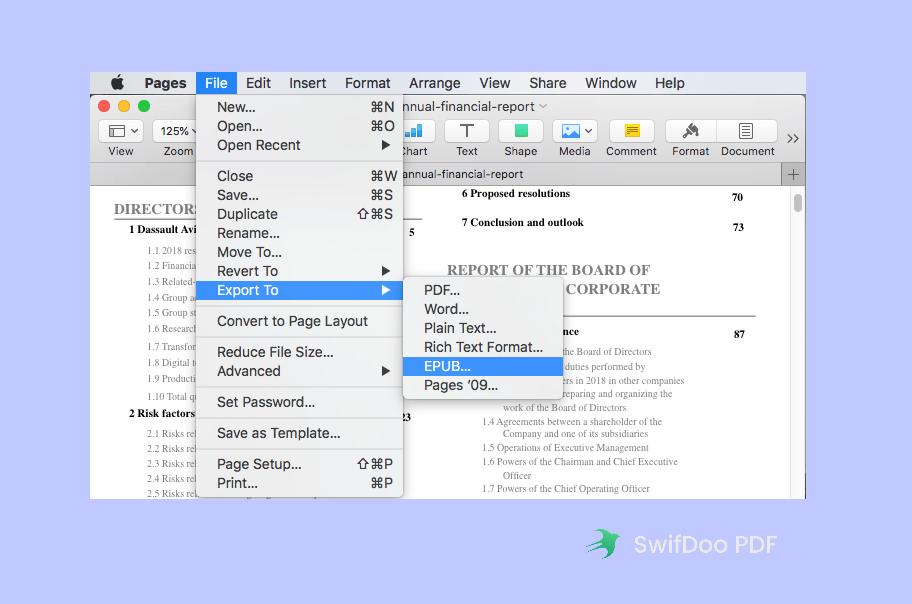
Task: Export to PDF... option
Action: click(x=483, y=290)
